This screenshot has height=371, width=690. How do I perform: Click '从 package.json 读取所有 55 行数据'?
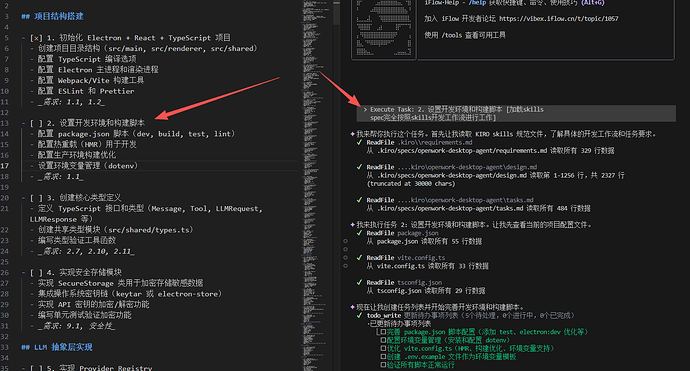[424, 242]
